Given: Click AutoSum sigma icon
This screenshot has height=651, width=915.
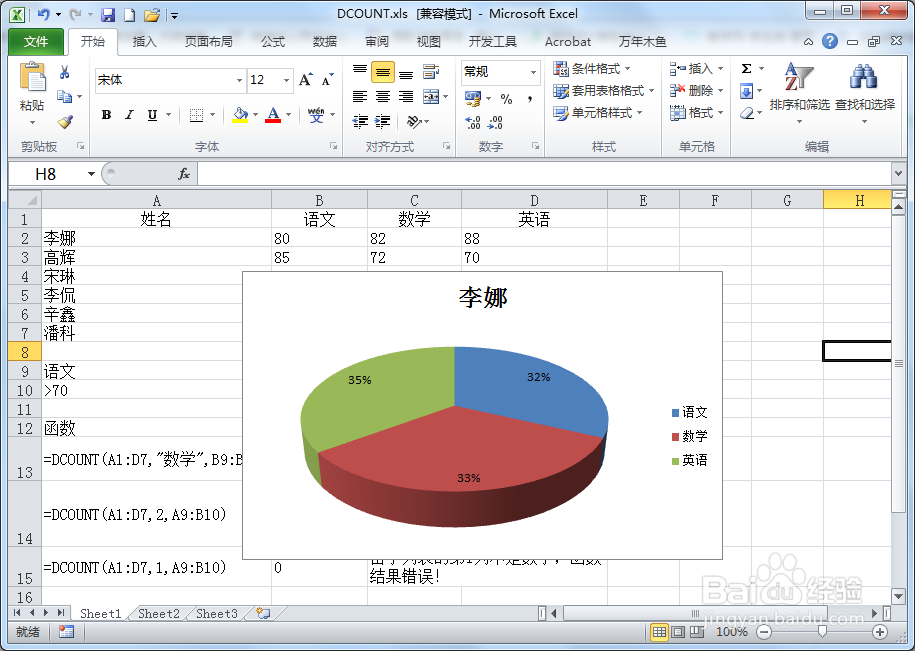Looking at the screenshot, I should tap(746, 69).
